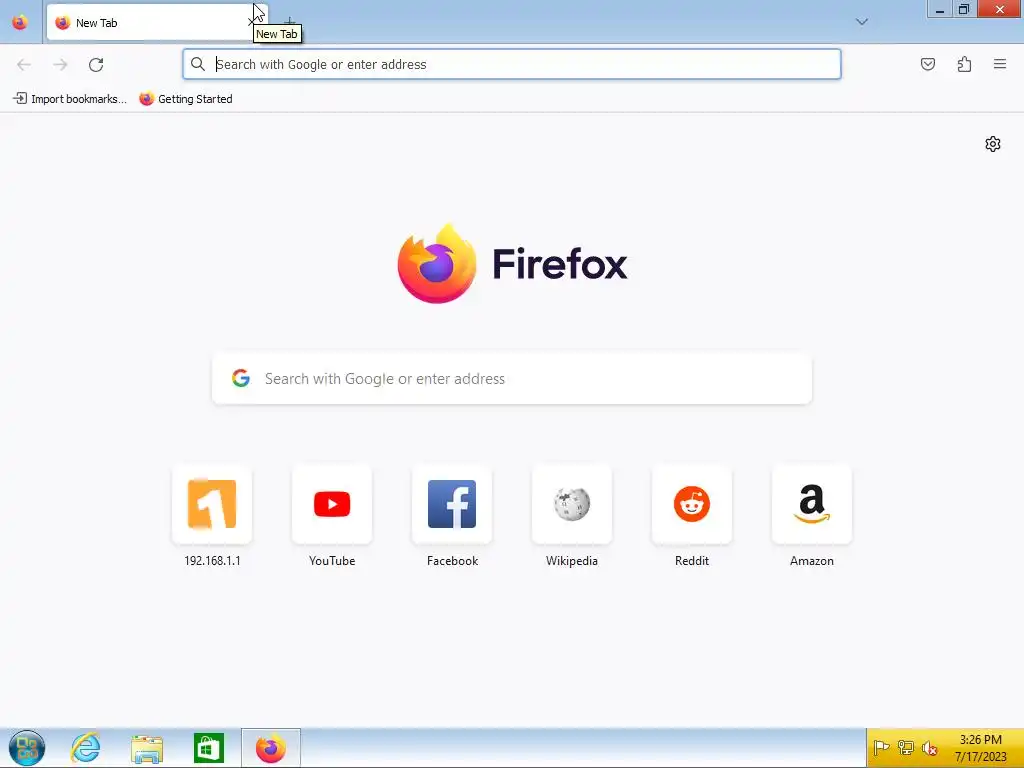Viewport: 1024px width, 768px height.
Task: Focus the center Google search box
Action: 512,379
